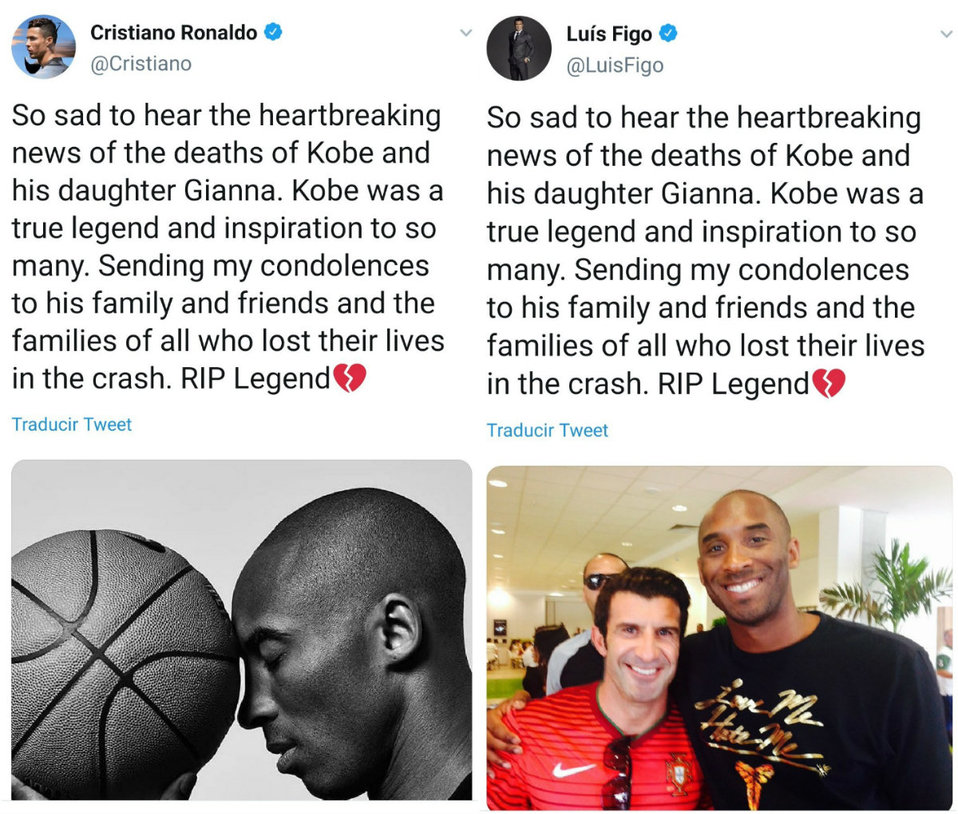Click the tweet text in Figo's post
958x814 pixels.
[706, 251]
